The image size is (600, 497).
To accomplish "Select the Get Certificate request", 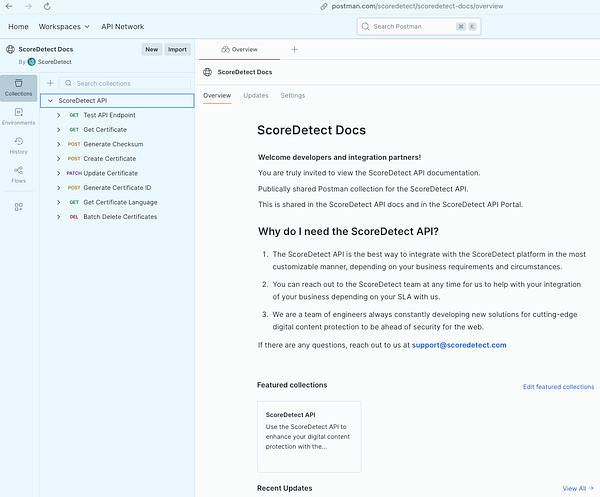I will click(105, 130).
